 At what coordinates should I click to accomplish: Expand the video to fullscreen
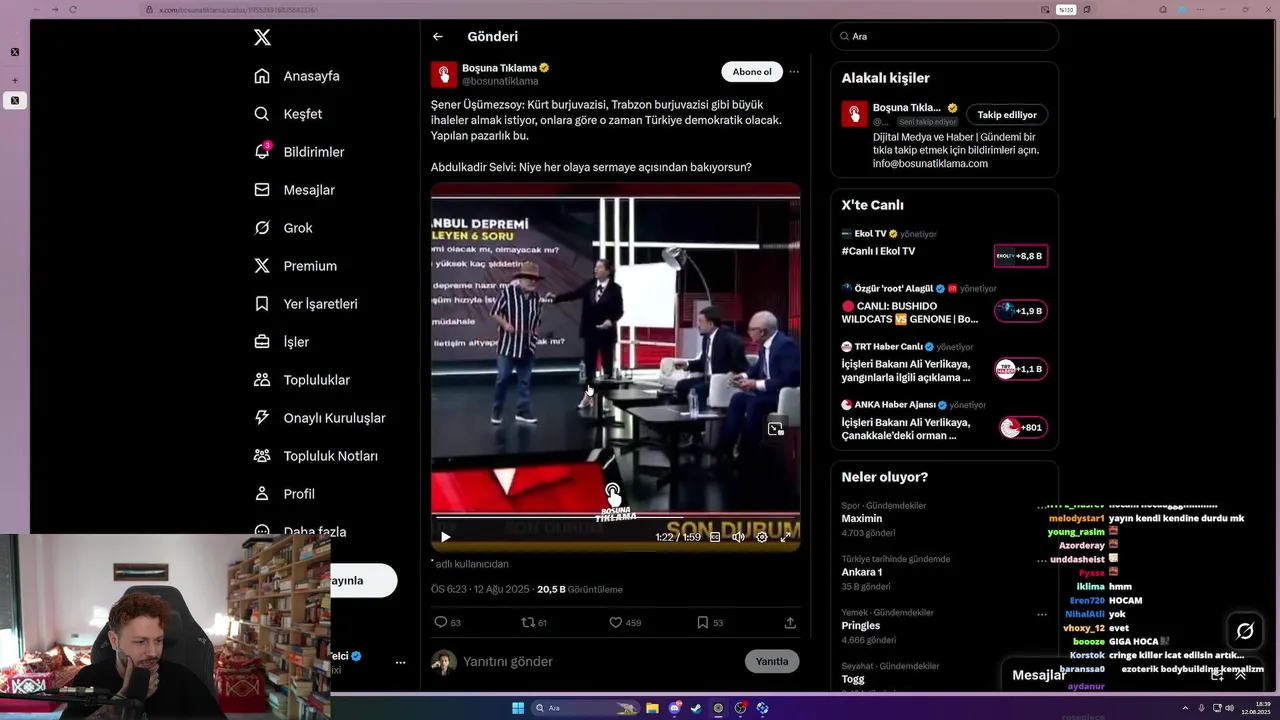(785, 537)
